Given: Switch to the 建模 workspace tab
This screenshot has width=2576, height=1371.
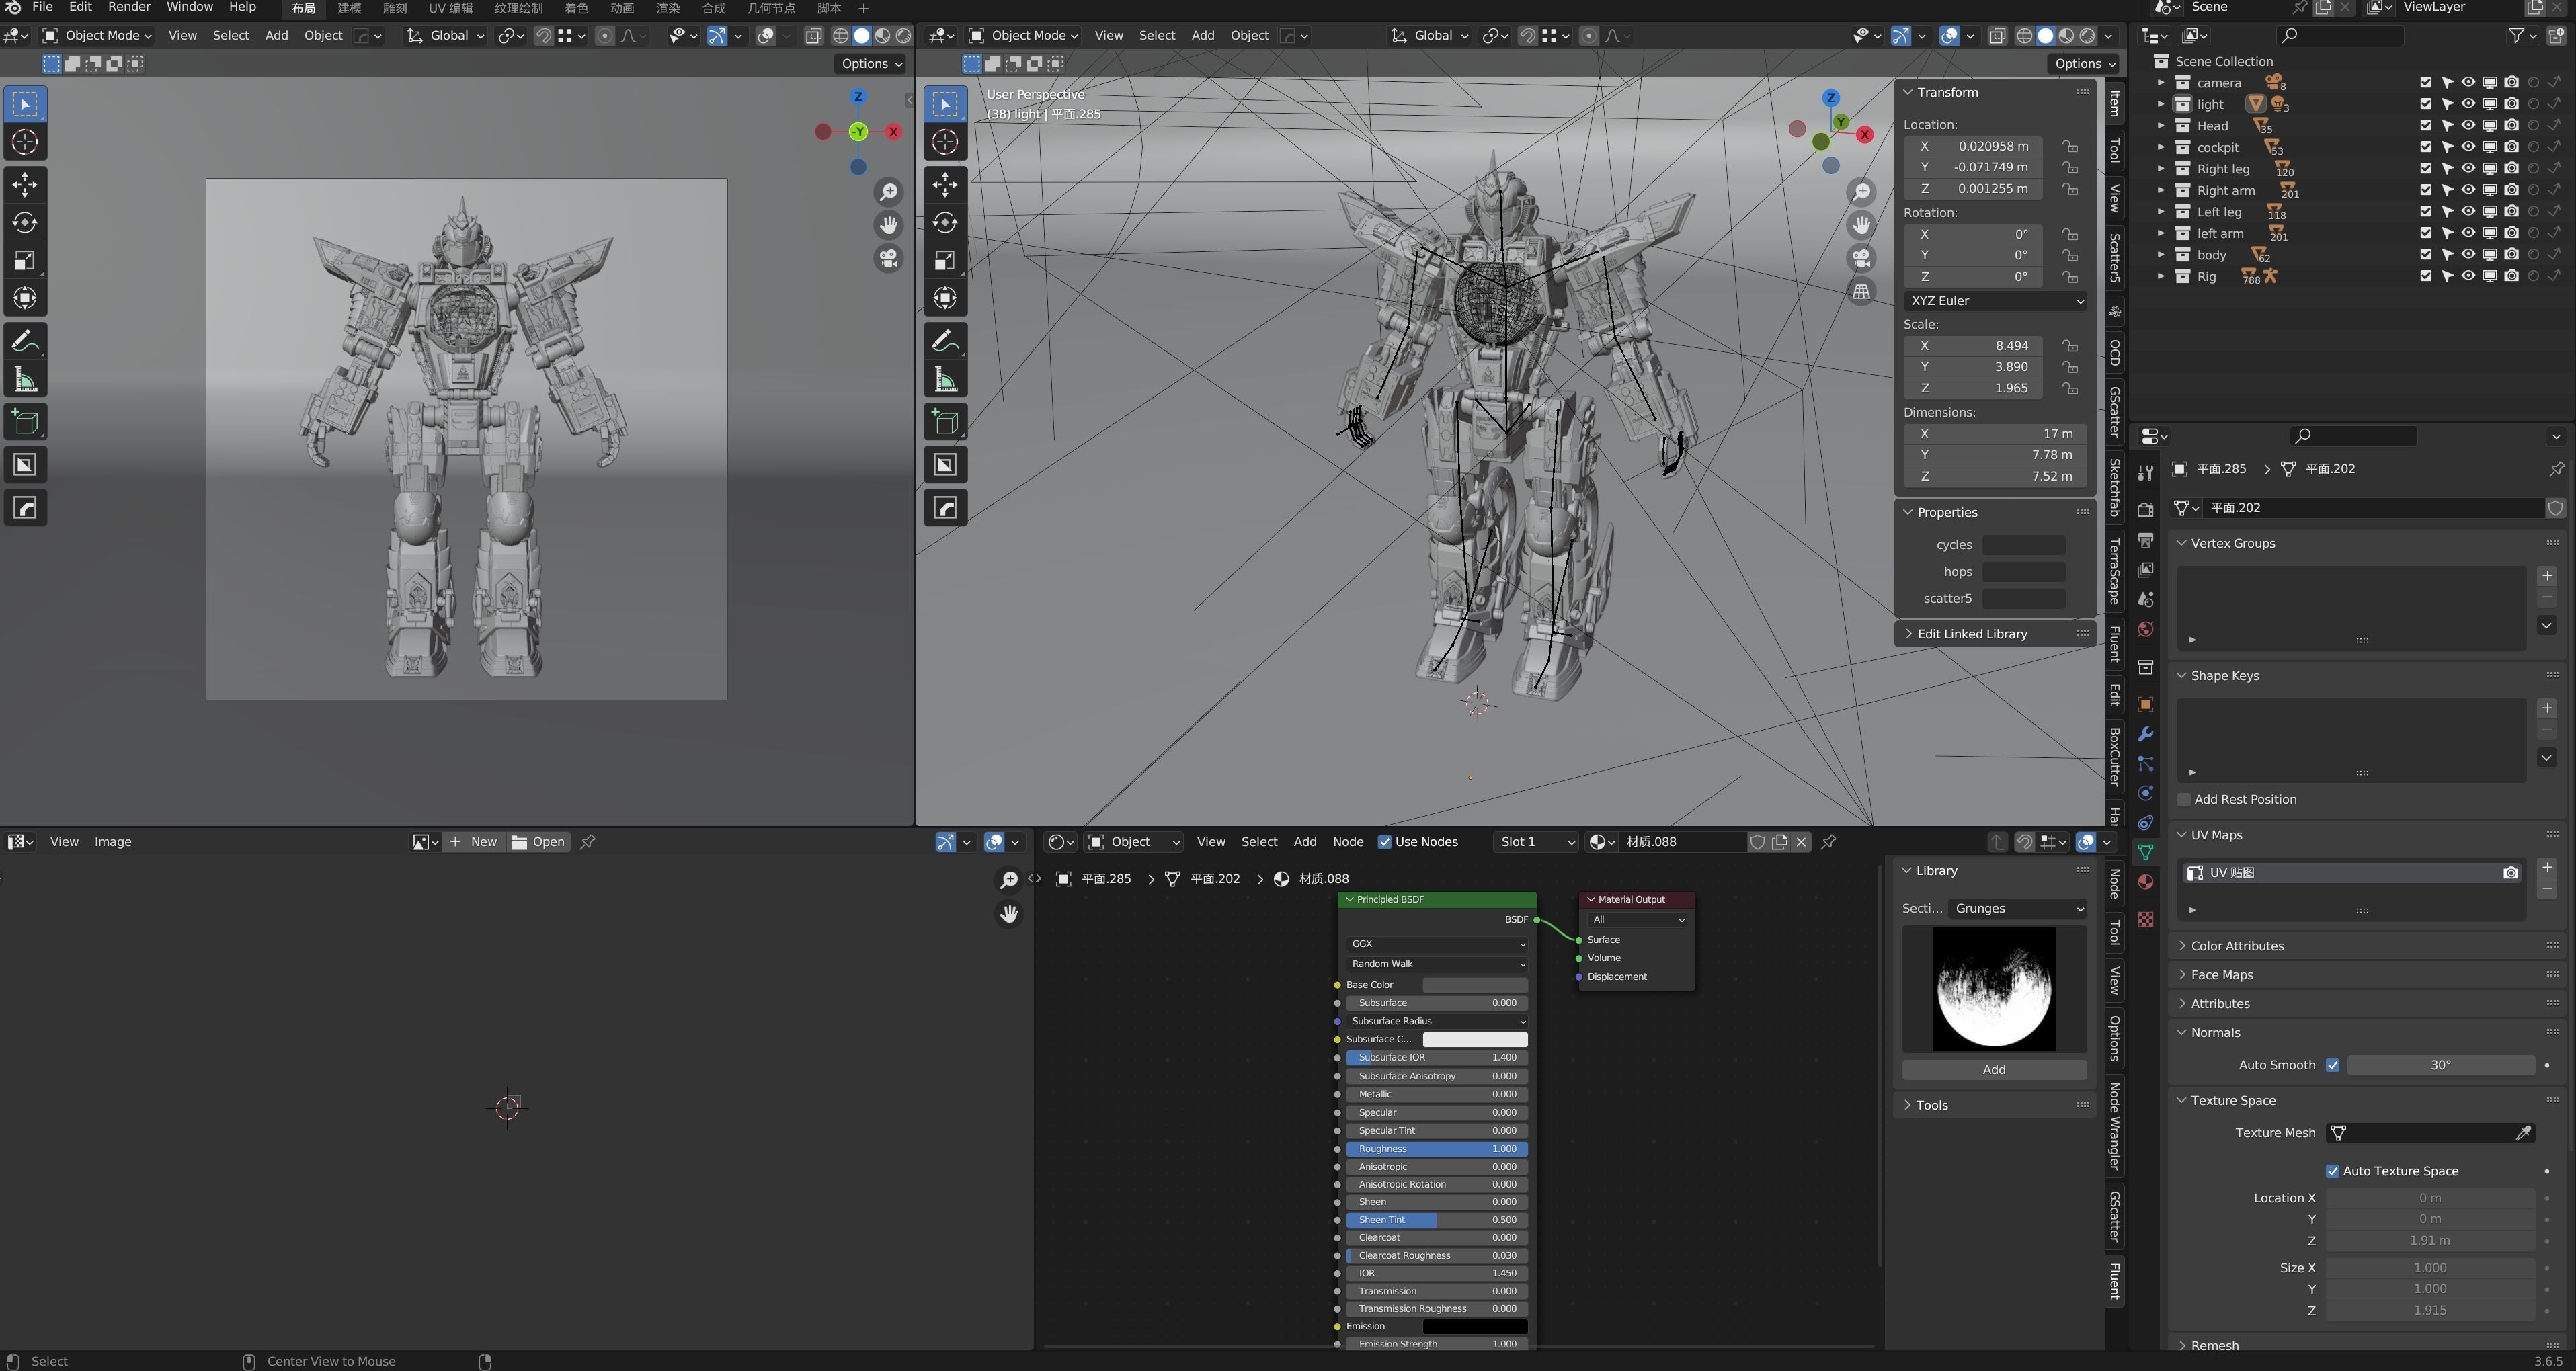Looking at the screenshot, I should click(x=349, y=8).
